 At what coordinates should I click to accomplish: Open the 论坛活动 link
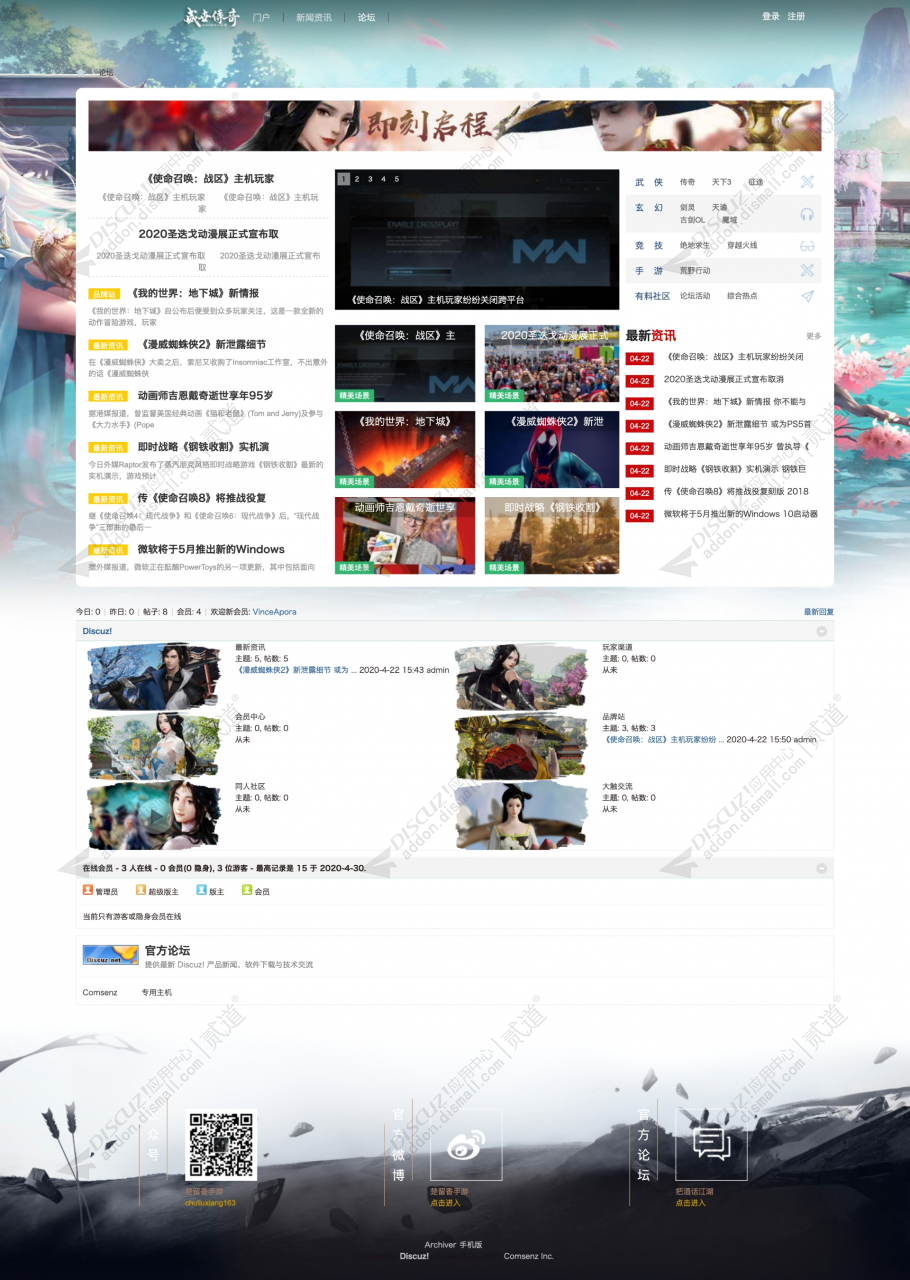point(695,296)
